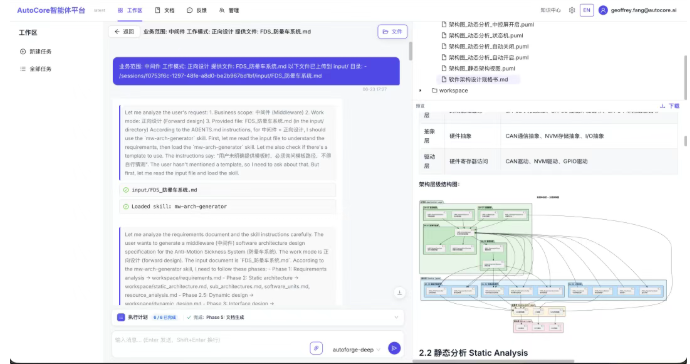Select 全部任务 in the sidebar

click(x=36, y=69)
